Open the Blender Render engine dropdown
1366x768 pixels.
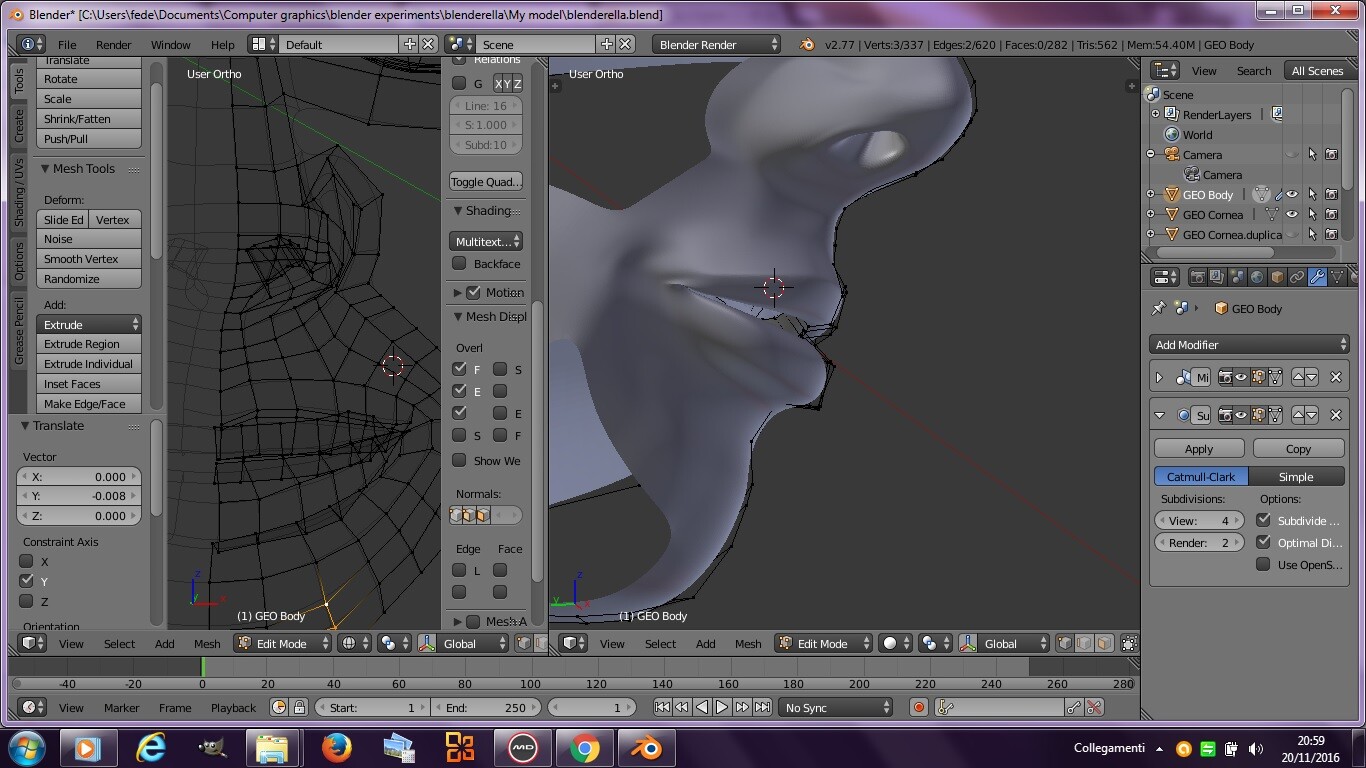(x=716, y=45)
